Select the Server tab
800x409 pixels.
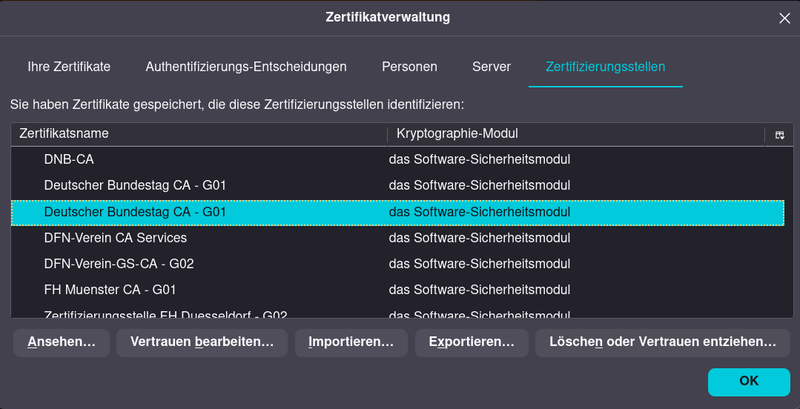point(491,67)
